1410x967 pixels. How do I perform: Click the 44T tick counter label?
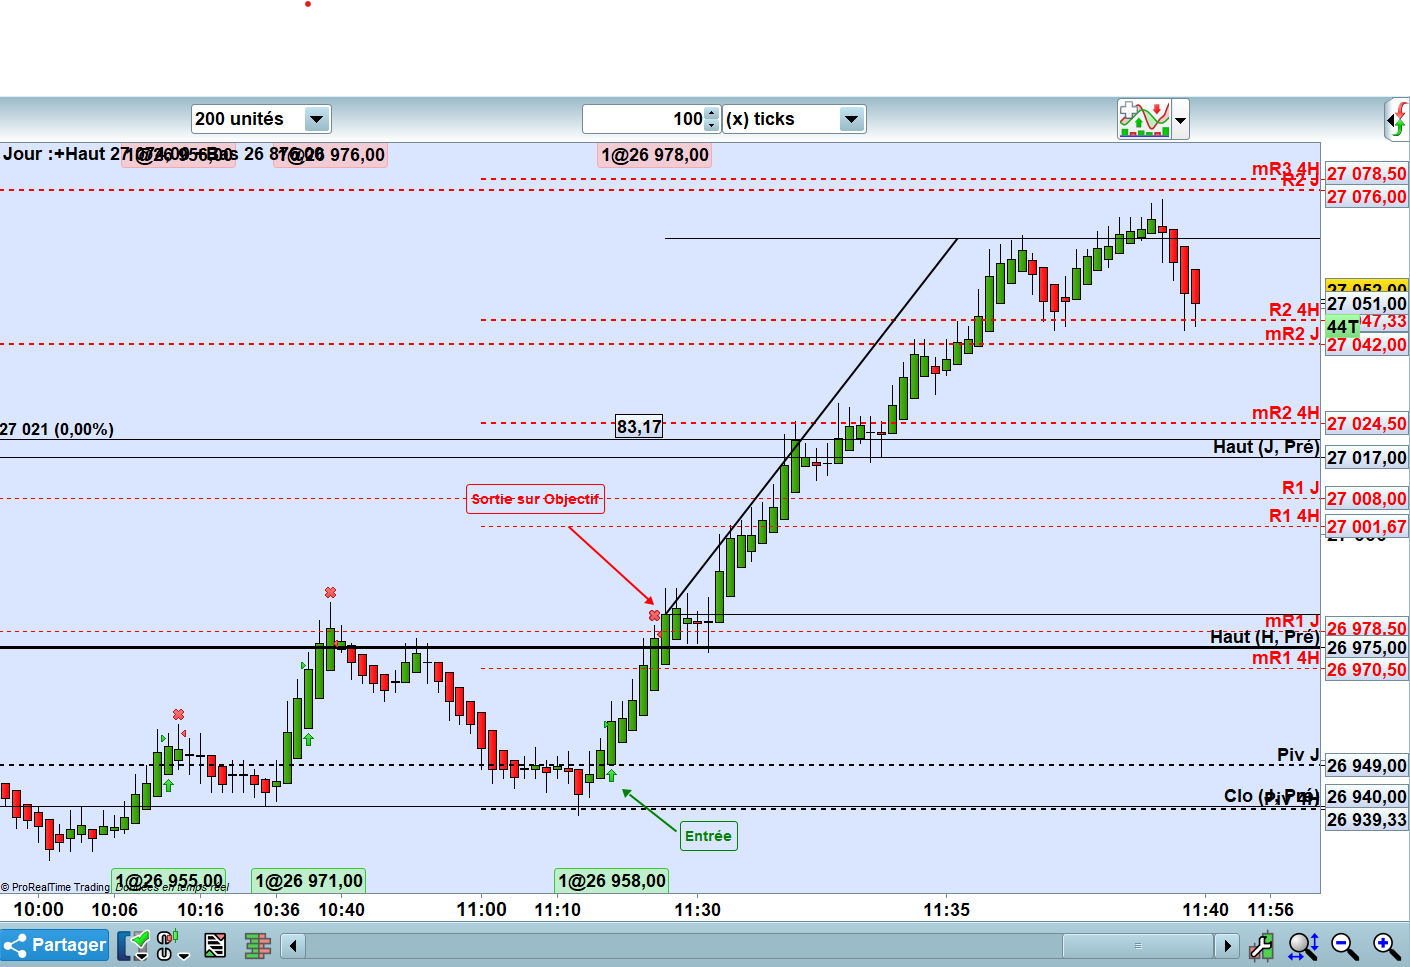[x=1342, y=327]
